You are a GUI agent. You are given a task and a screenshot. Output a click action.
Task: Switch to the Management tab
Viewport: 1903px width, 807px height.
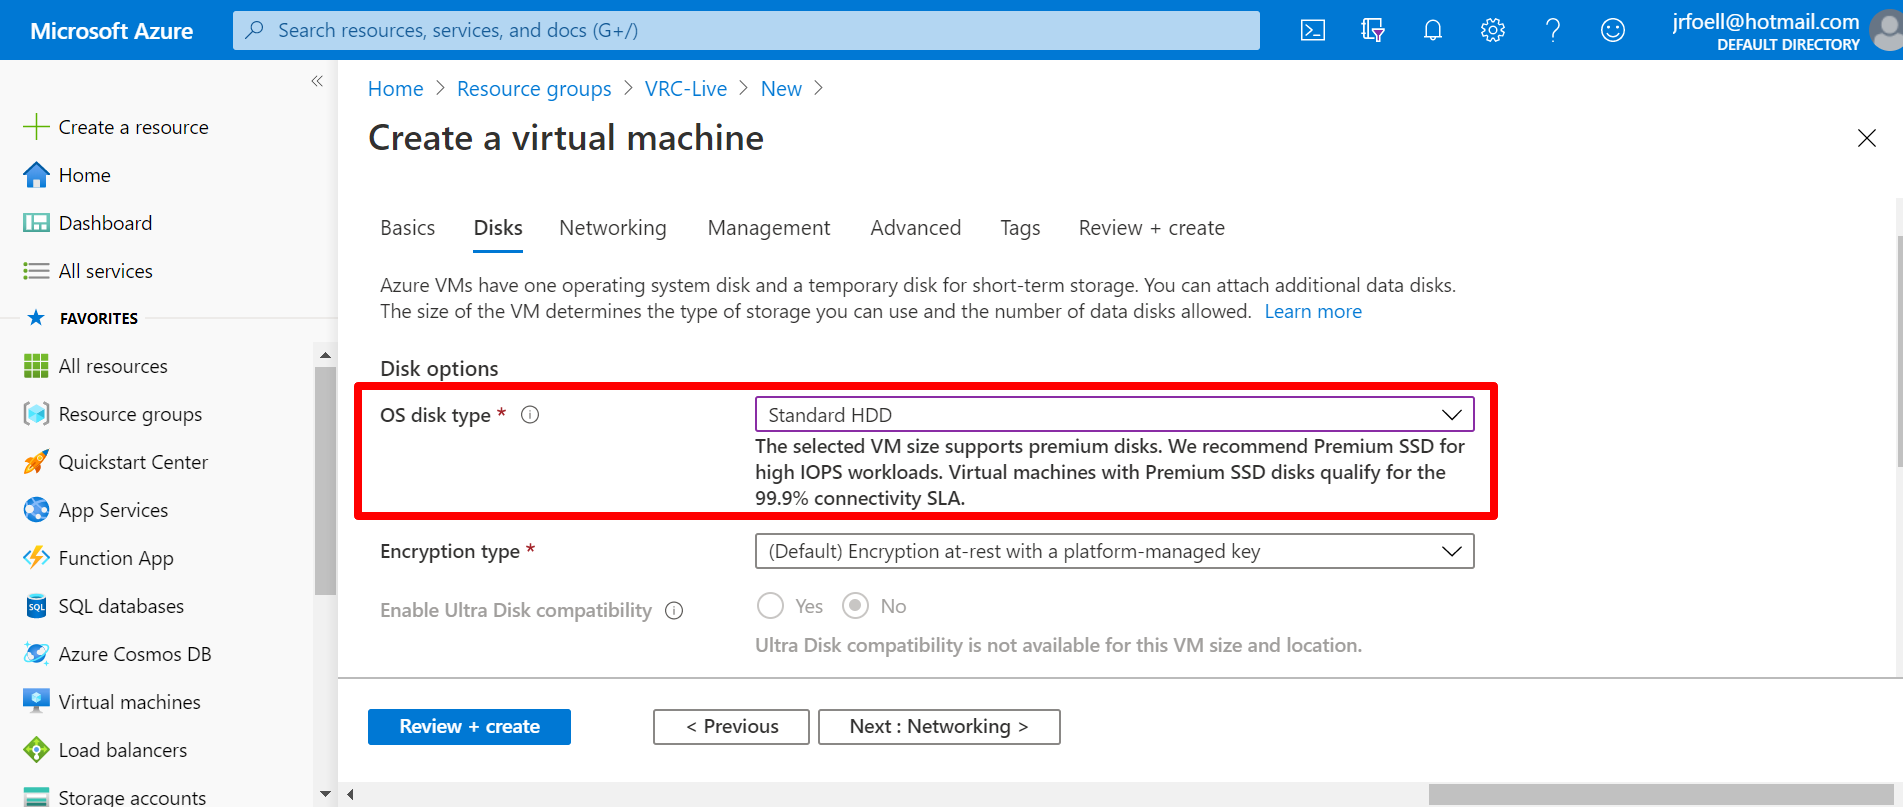point(769,228)
